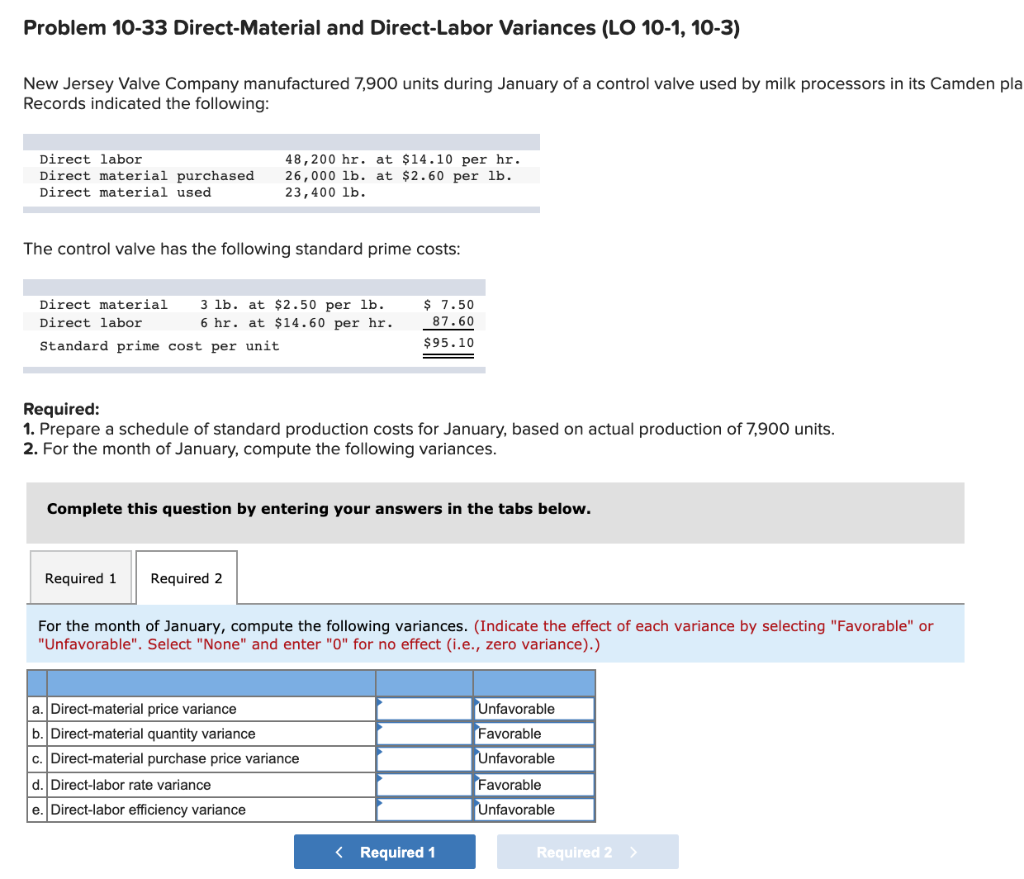1024x879 pixels.
Task: Open effect dropdown for Direct-material purchase price variance
Action: coord(534,759)
